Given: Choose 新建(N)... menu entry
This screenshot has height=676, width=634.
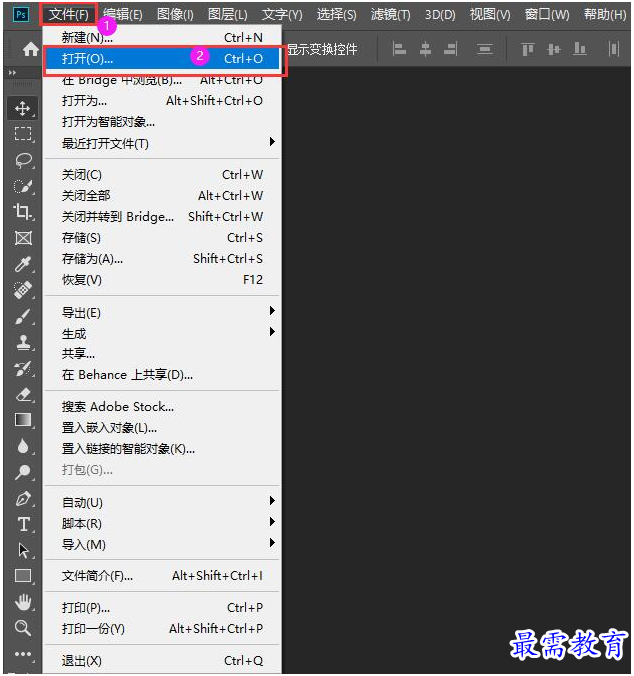Looking at the screenshot, I should coord(162,38).
